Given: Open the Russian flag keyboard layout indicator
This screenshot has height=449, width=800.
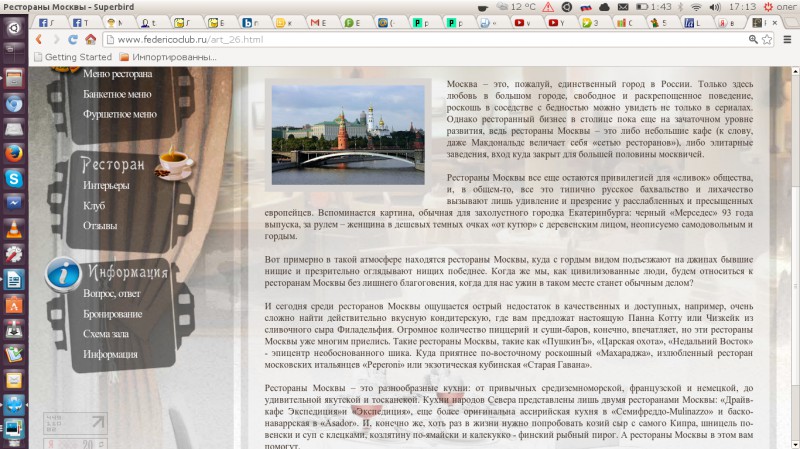Looking at the screenshot, I should pyautogui.click(x=585, y=7).
